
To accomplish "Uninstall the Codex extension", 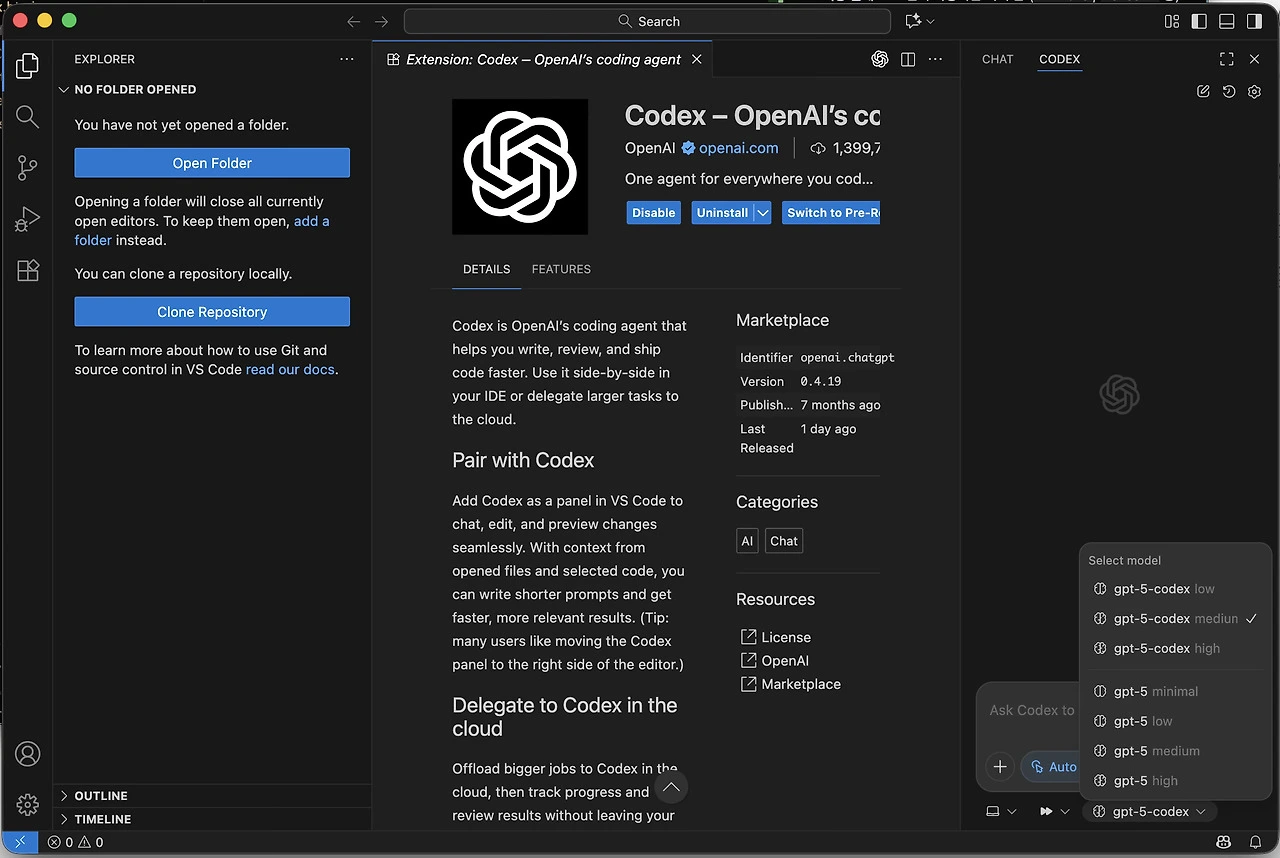I will (x=722, y=213).
